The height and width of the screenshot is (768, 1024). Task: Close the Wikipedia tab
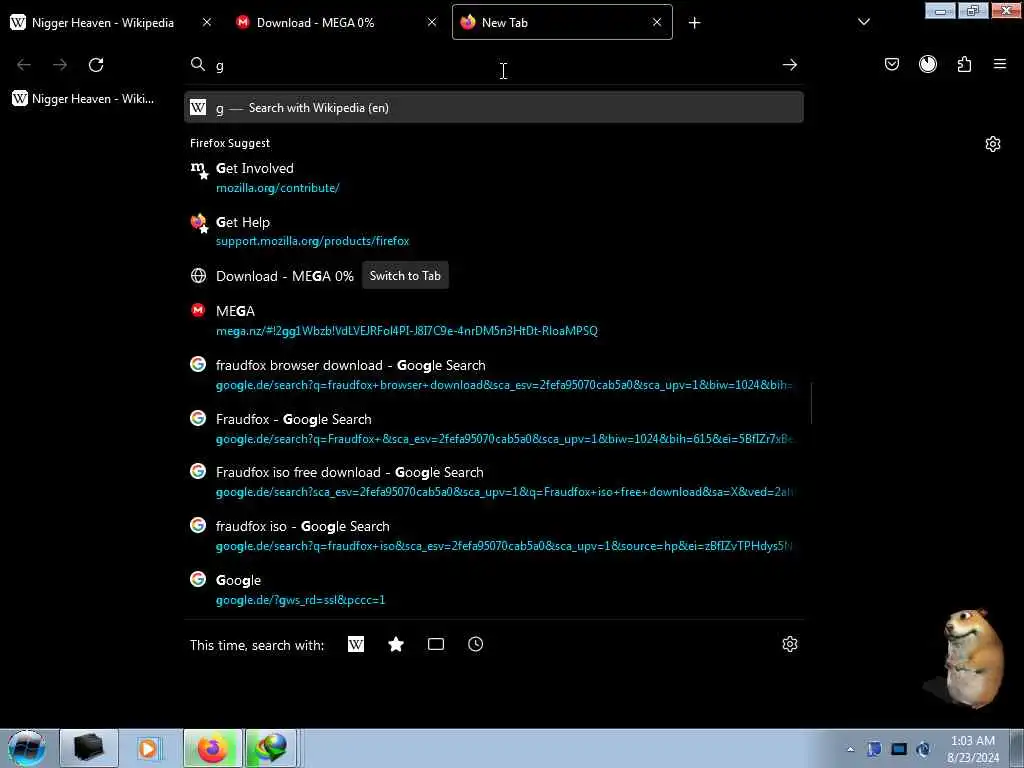pos(206,22)
